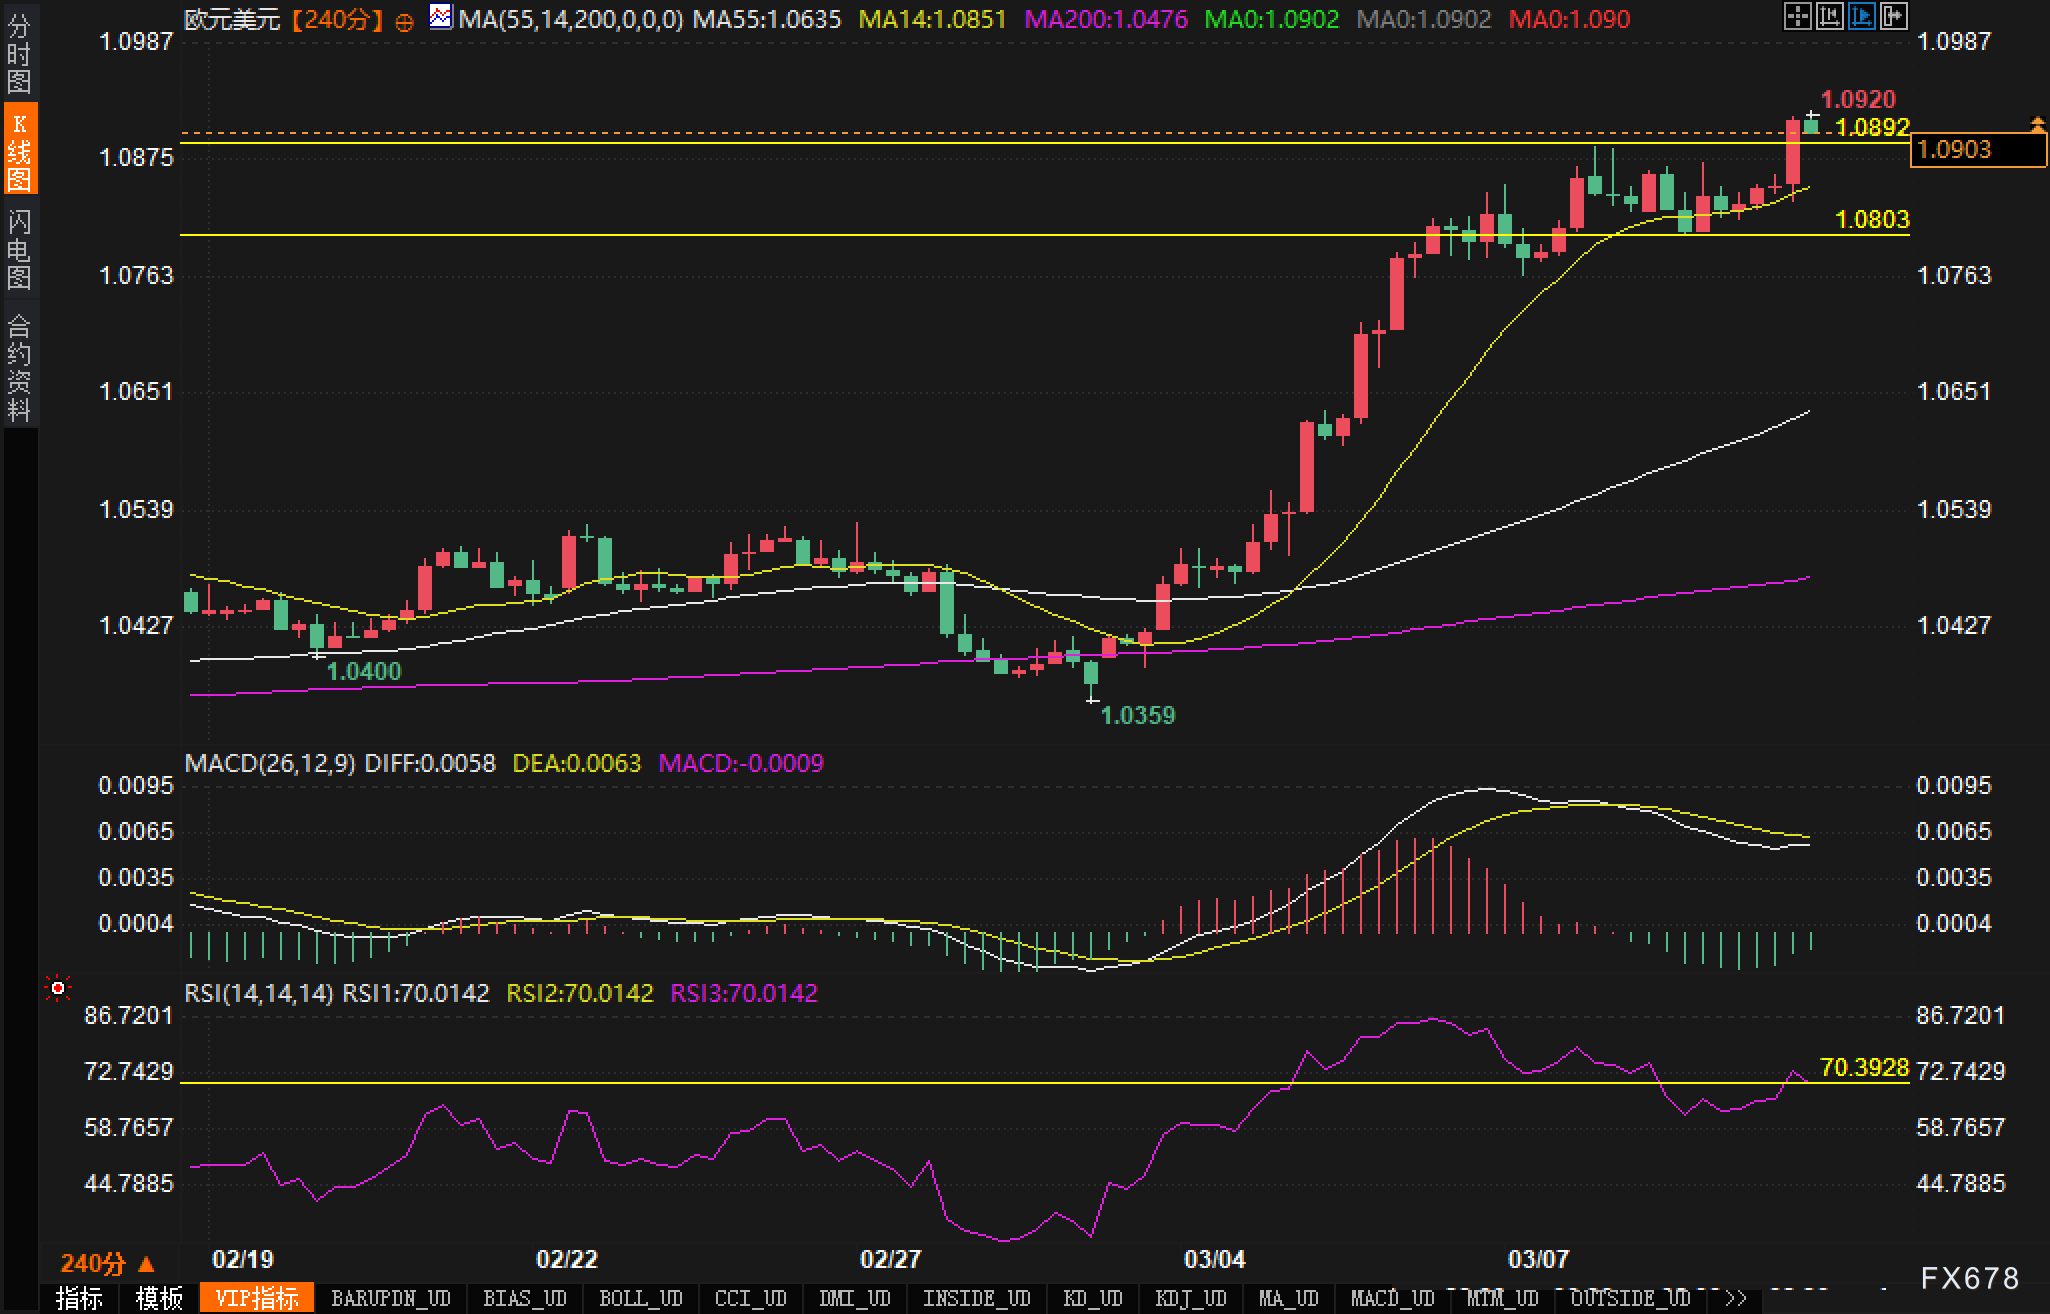This screenshot has width=2050, height=1314.
Task: Click the red sun marker beside RSI
Action: tap(58, 989)
